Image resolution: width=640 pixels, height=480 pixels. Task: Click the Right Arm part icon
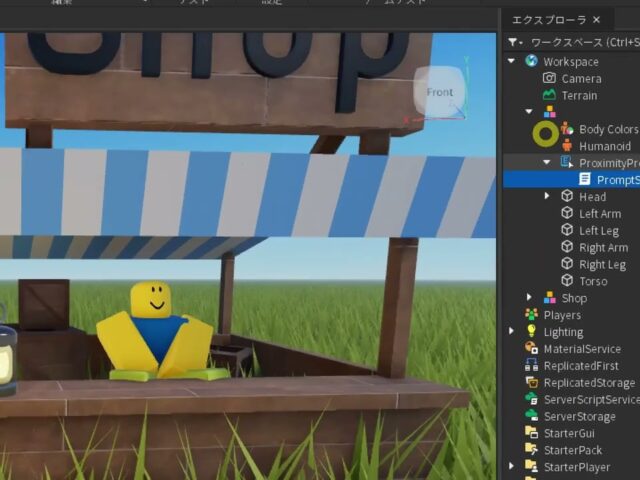coord(567,247)
